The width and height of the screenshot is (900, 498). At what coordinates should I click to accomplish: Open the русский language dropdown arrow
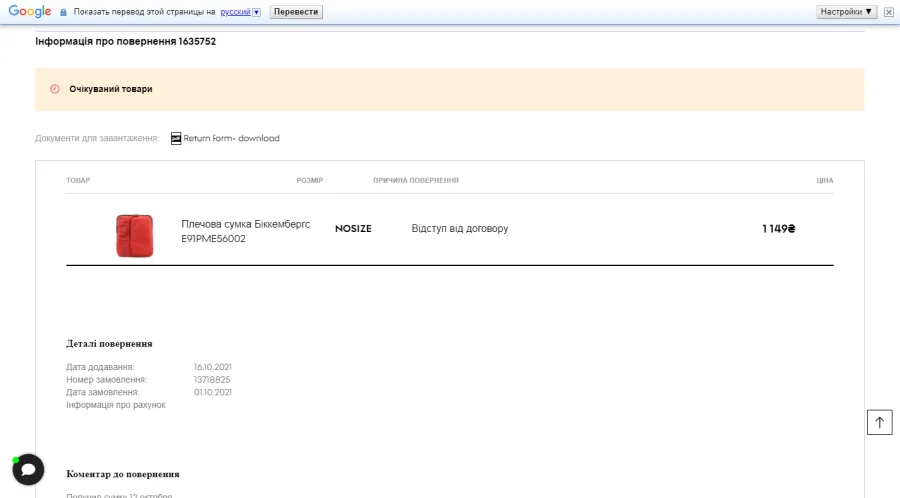tap(257, 12)
